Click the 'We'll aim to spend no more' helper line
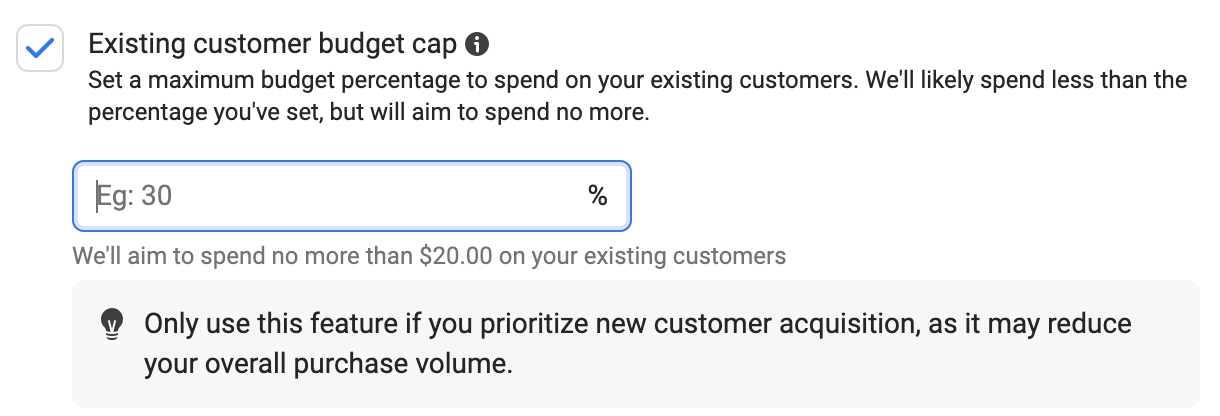Screen dimensions: 1220x416 click(x=429, y=255)
